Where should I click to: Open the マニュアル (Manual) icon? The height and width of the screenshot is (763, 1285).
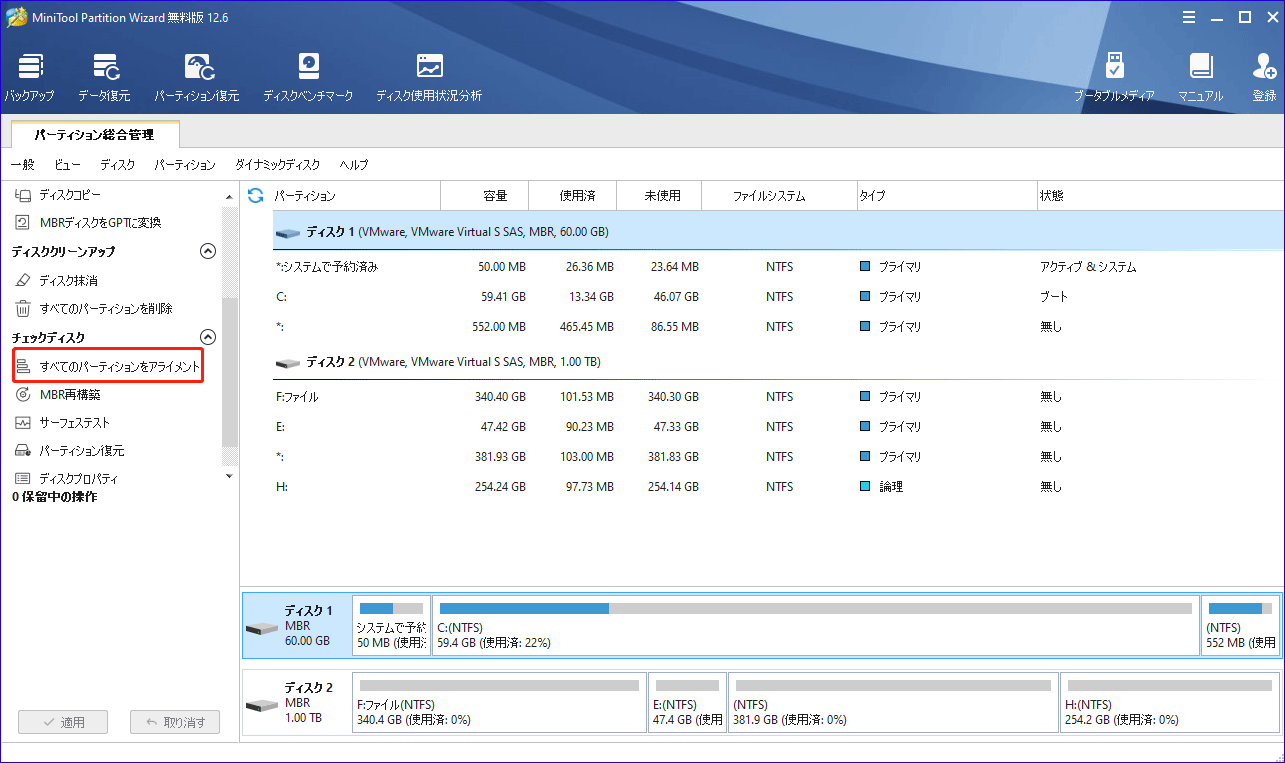coord(1199,76)
